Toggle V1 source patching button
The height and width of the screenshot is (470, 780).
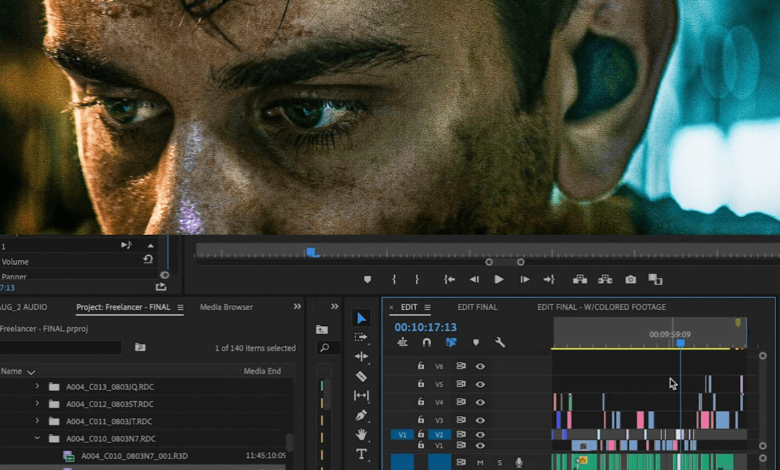[x=402, y=434]
